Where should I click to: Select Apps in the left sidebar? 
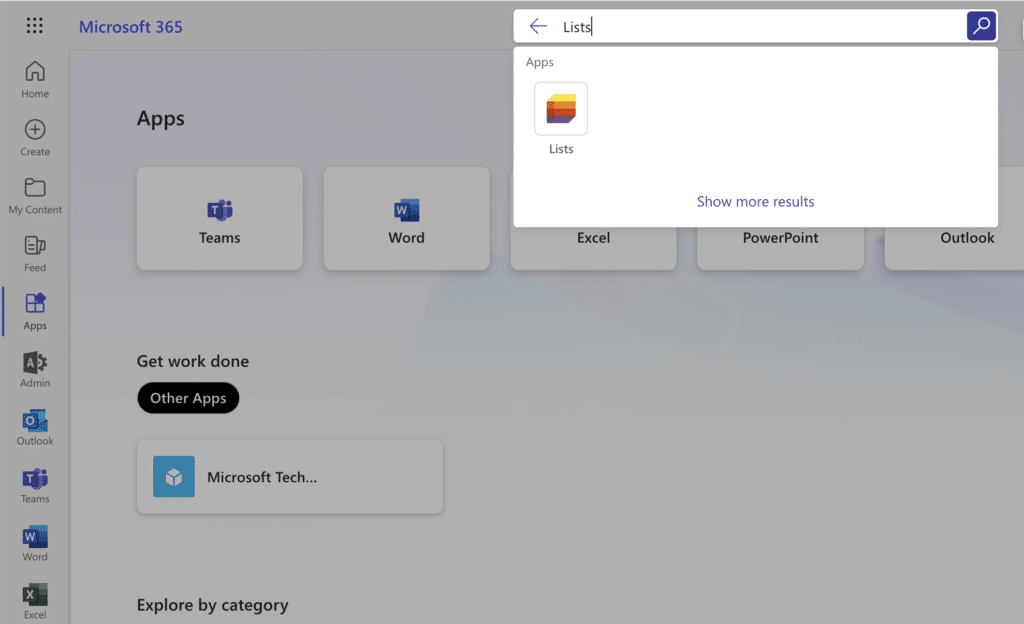[35, 311]
